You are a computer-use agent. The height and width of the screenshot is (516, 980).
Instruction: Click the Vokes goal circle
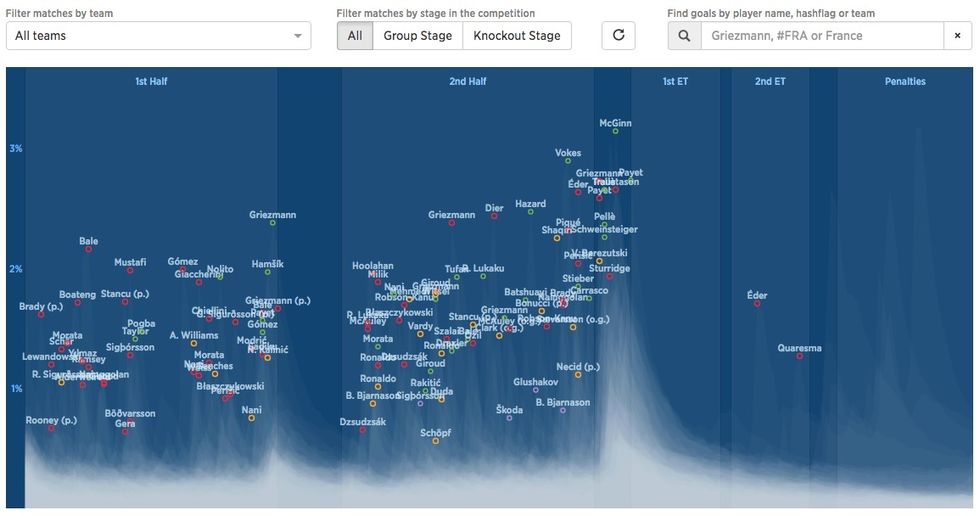click(568, 161)
